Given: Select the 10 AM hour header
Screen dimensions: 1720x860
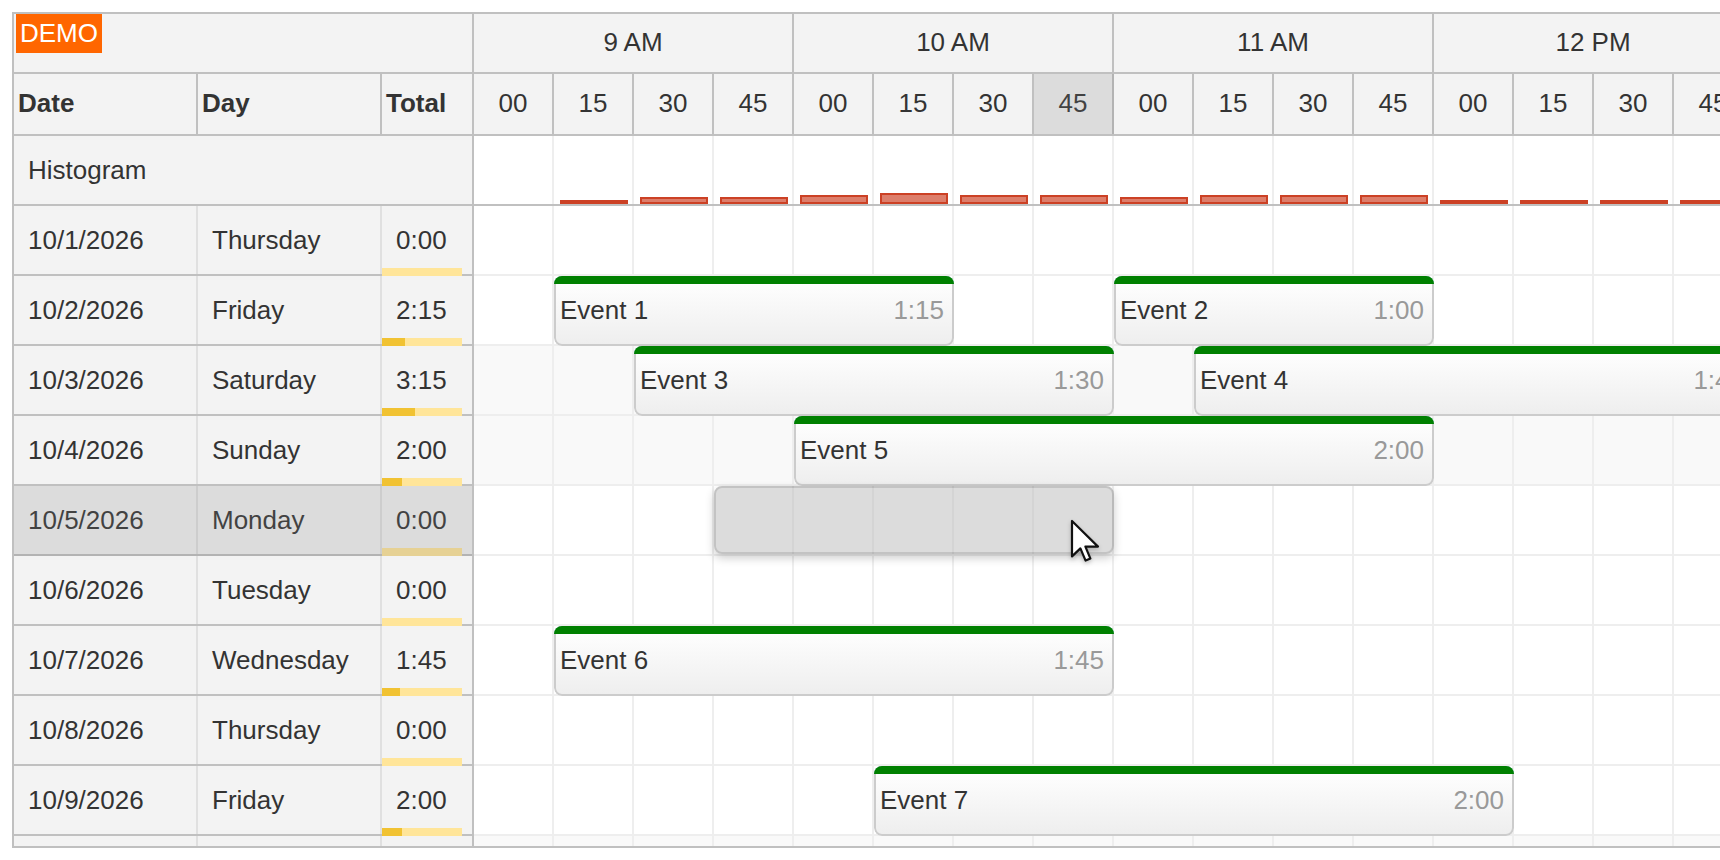Looking at the screenshot, I should point(953,43).
